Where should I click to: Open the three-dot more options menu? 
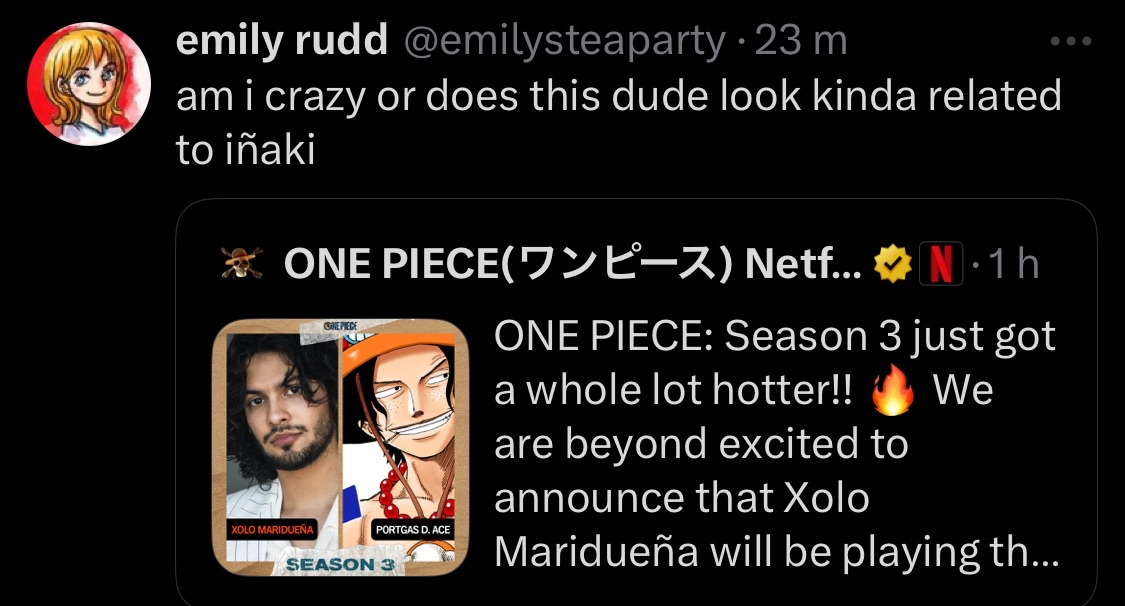point(1070,42)
